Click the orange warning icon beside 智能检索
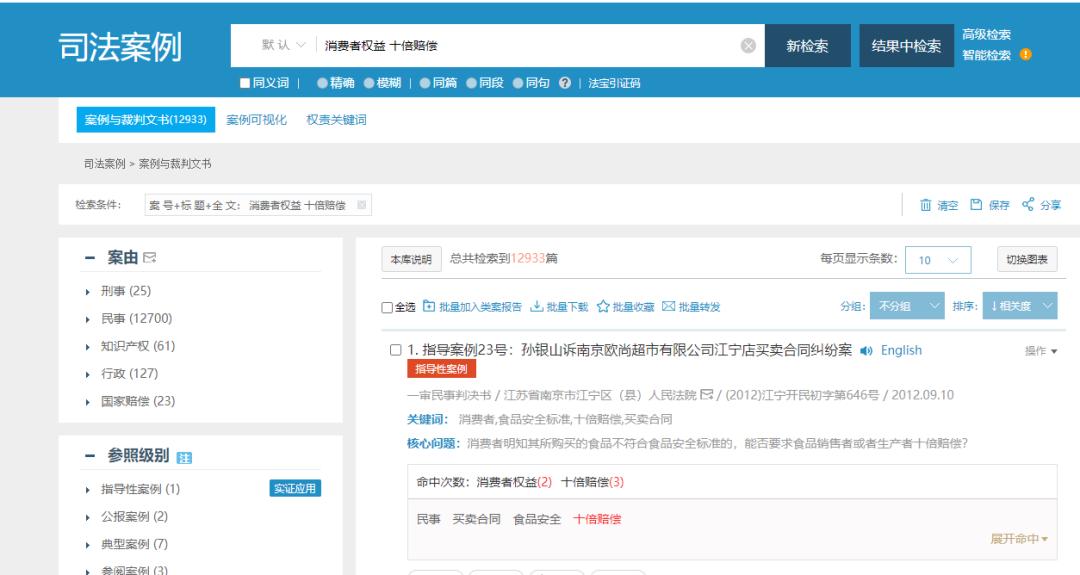This screenshot has width=1080, height=575. (x=1026, y=54)
